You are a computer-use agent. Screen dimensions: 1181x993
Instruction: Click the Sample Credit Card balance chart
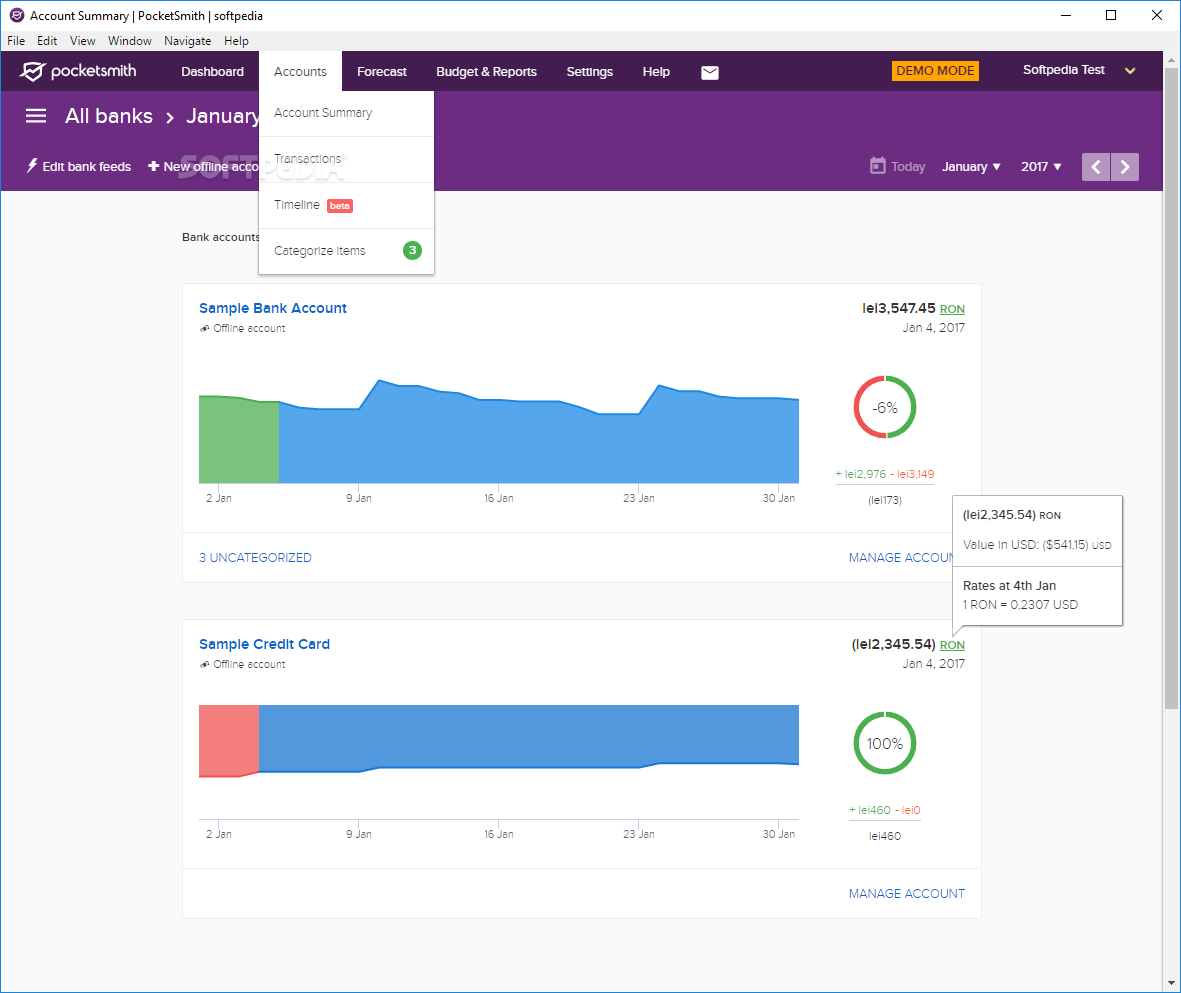(x=499, y=741)
